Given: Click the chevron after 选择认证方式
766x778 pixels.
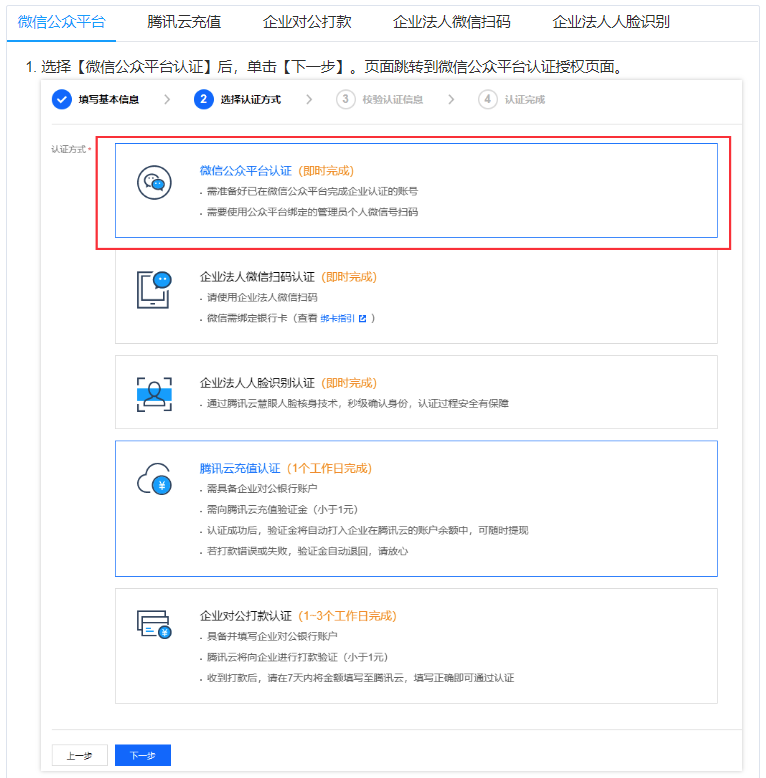Looking at the screenshot, I should click(x=309, y=100).
